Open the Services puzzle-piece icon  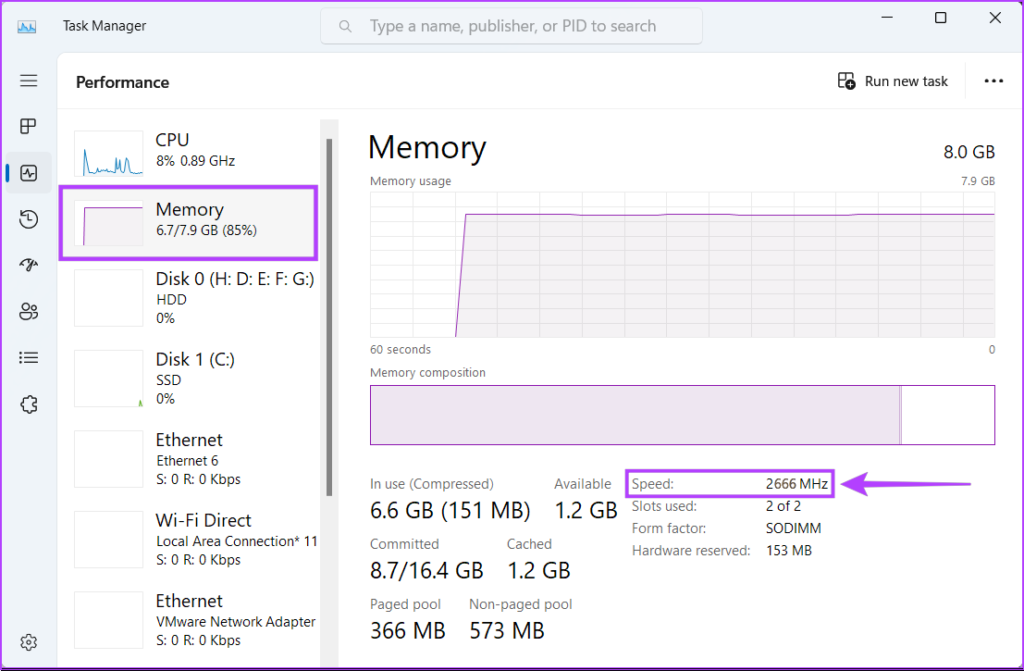point(28,404)
